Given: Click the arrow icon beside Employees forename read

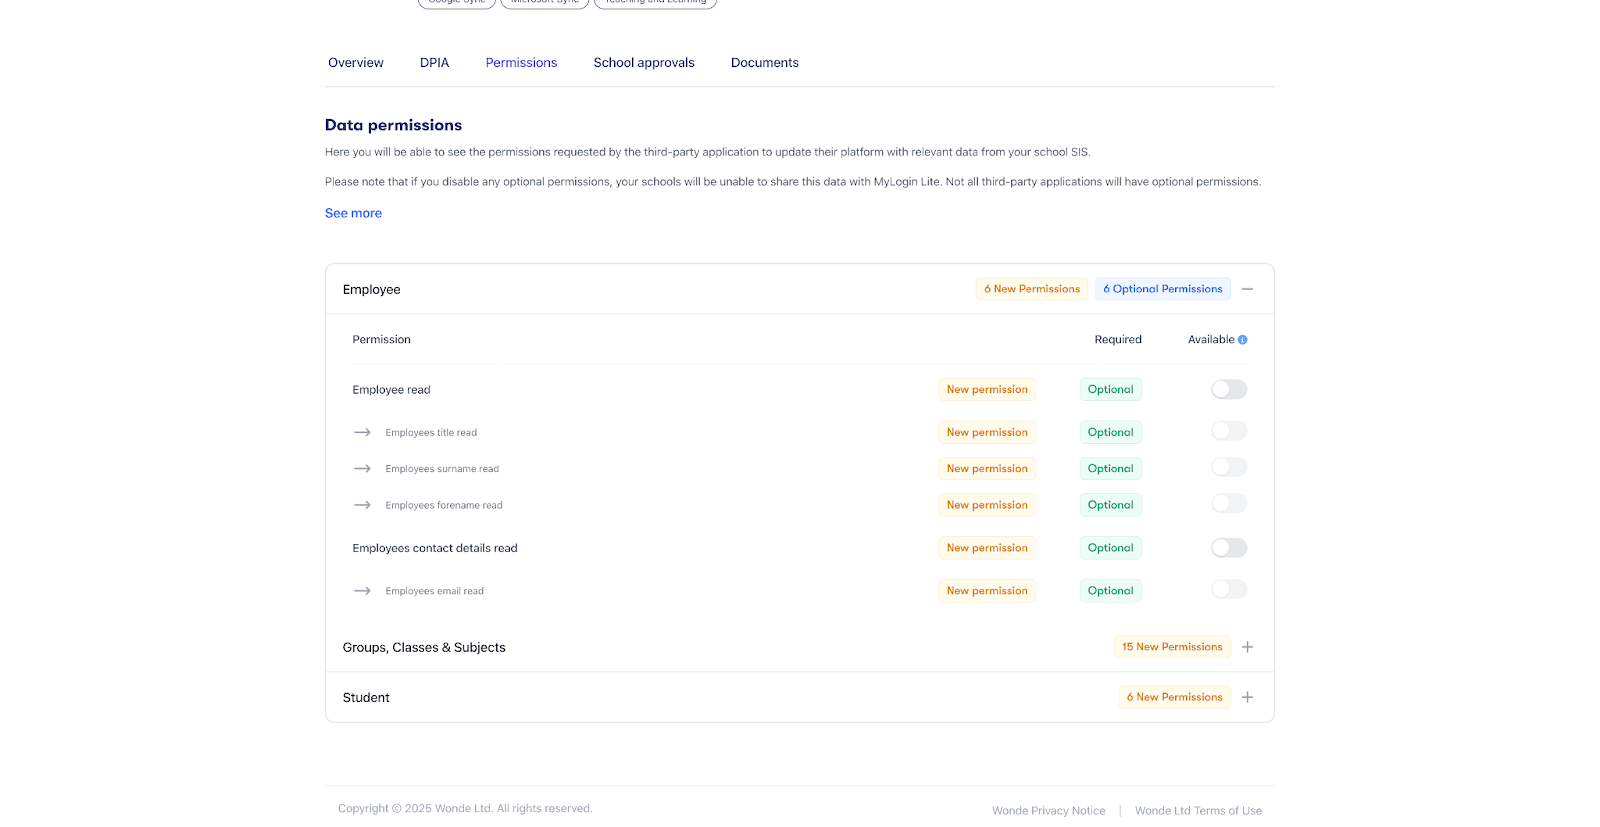Looking at the screenshot, I should click(x=362, y=505).
